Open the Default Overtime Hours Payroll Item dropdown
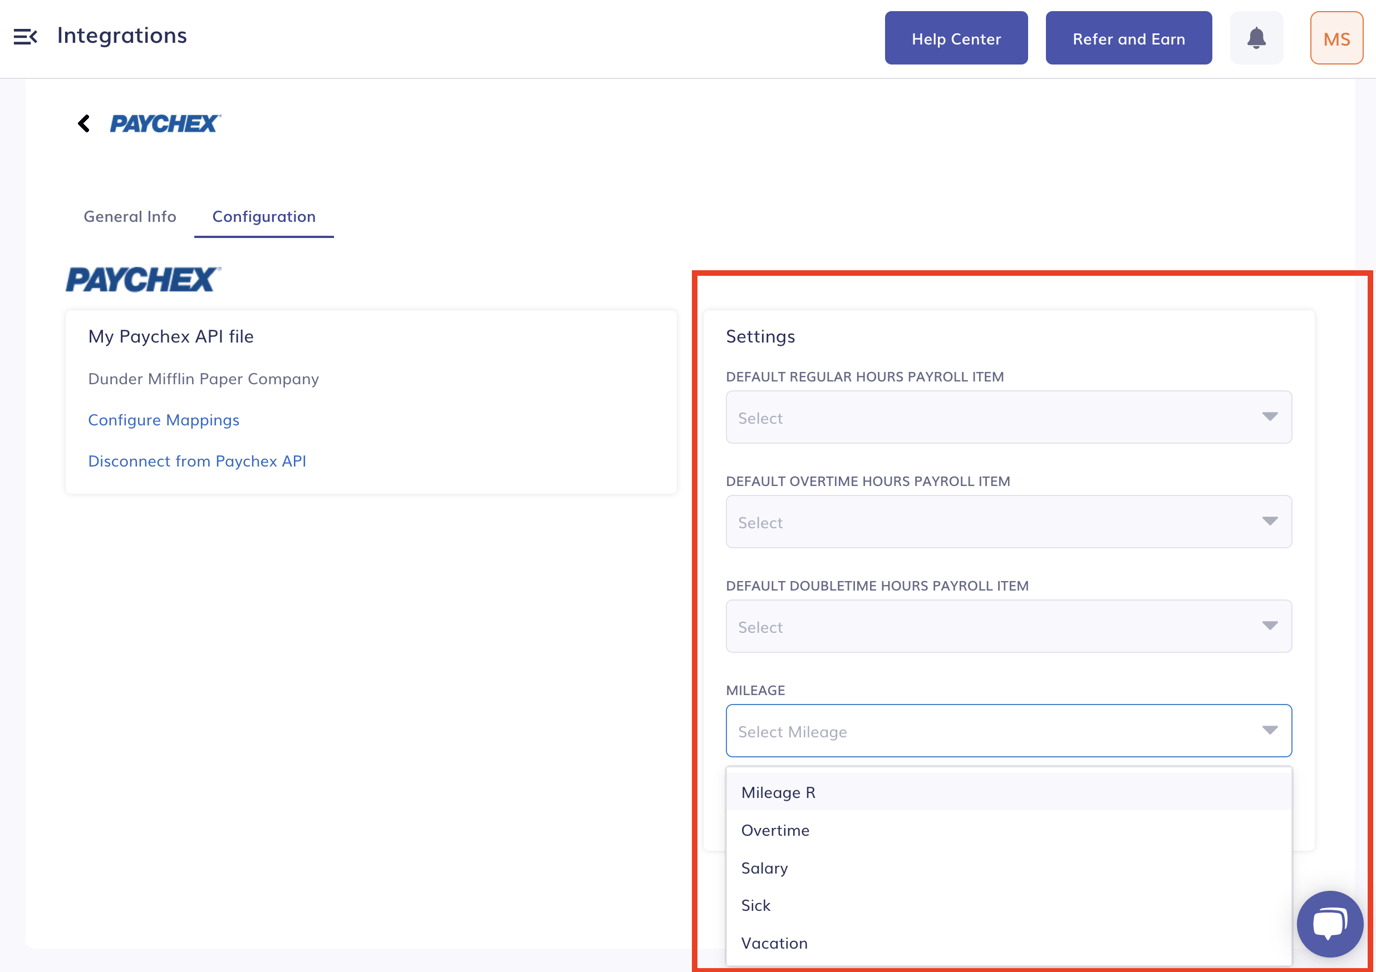The width and height of the screenshot is (1376, 972). pyautogui.click(x=1008, y=521)
